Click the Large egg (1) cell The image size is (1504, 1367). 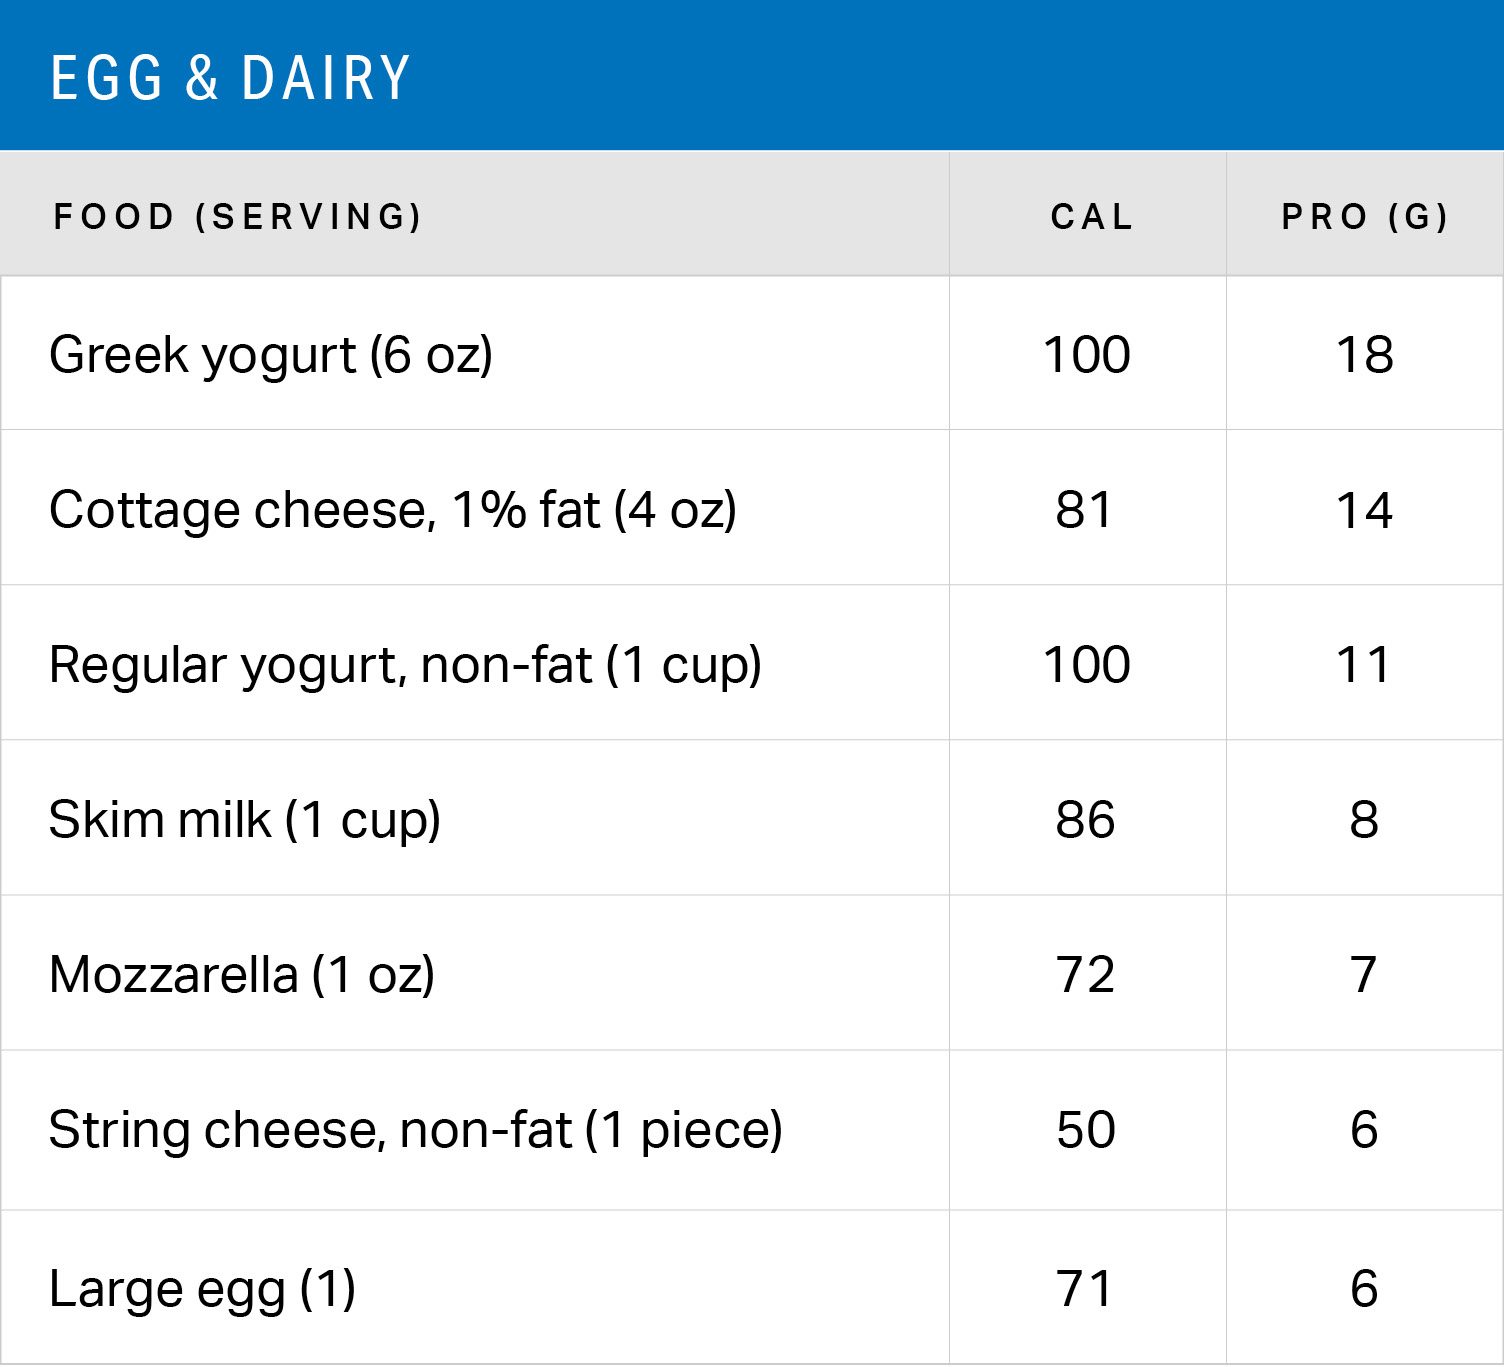(202, 1288)
